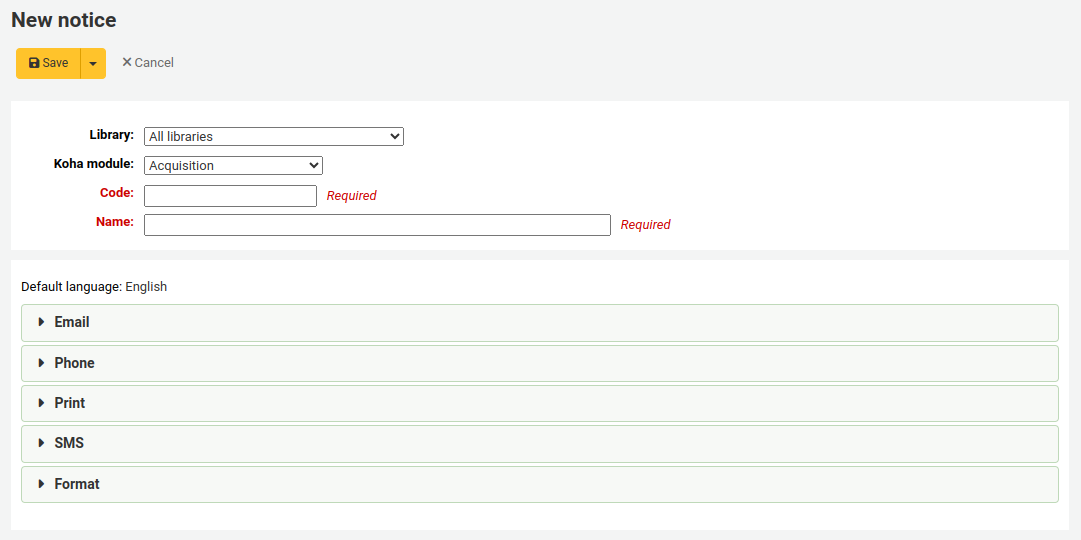The image size is (1081, 540).
Task: Expand the Phone section triangle
Action: [x=41, y=363]
